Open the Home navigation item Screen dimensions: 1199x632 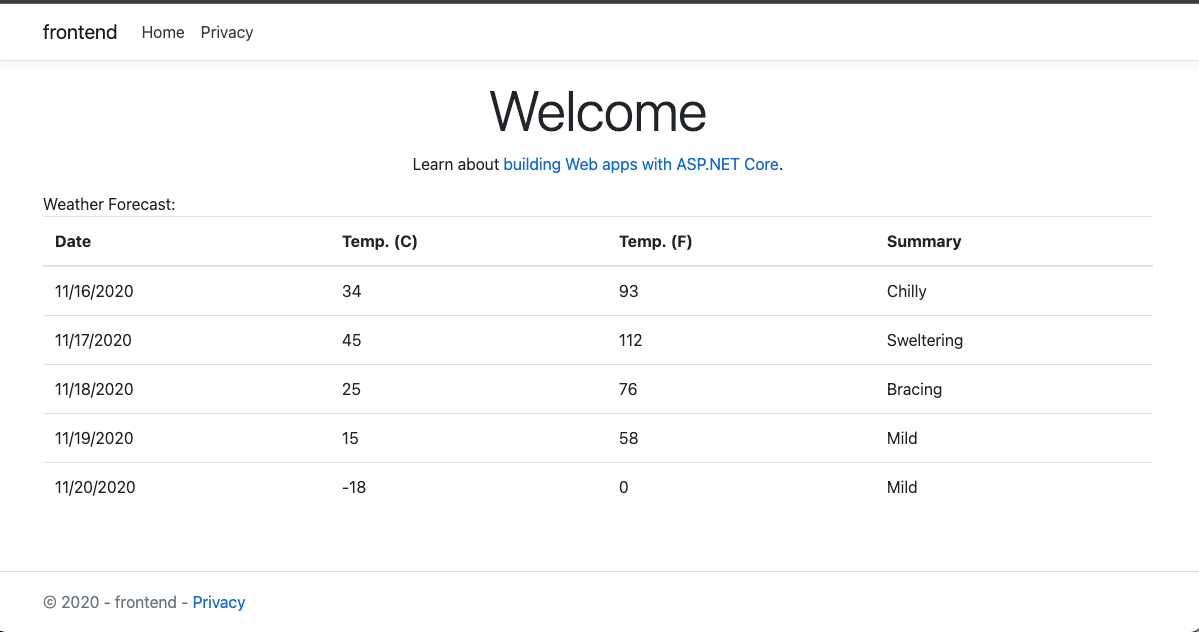[163, 32]
